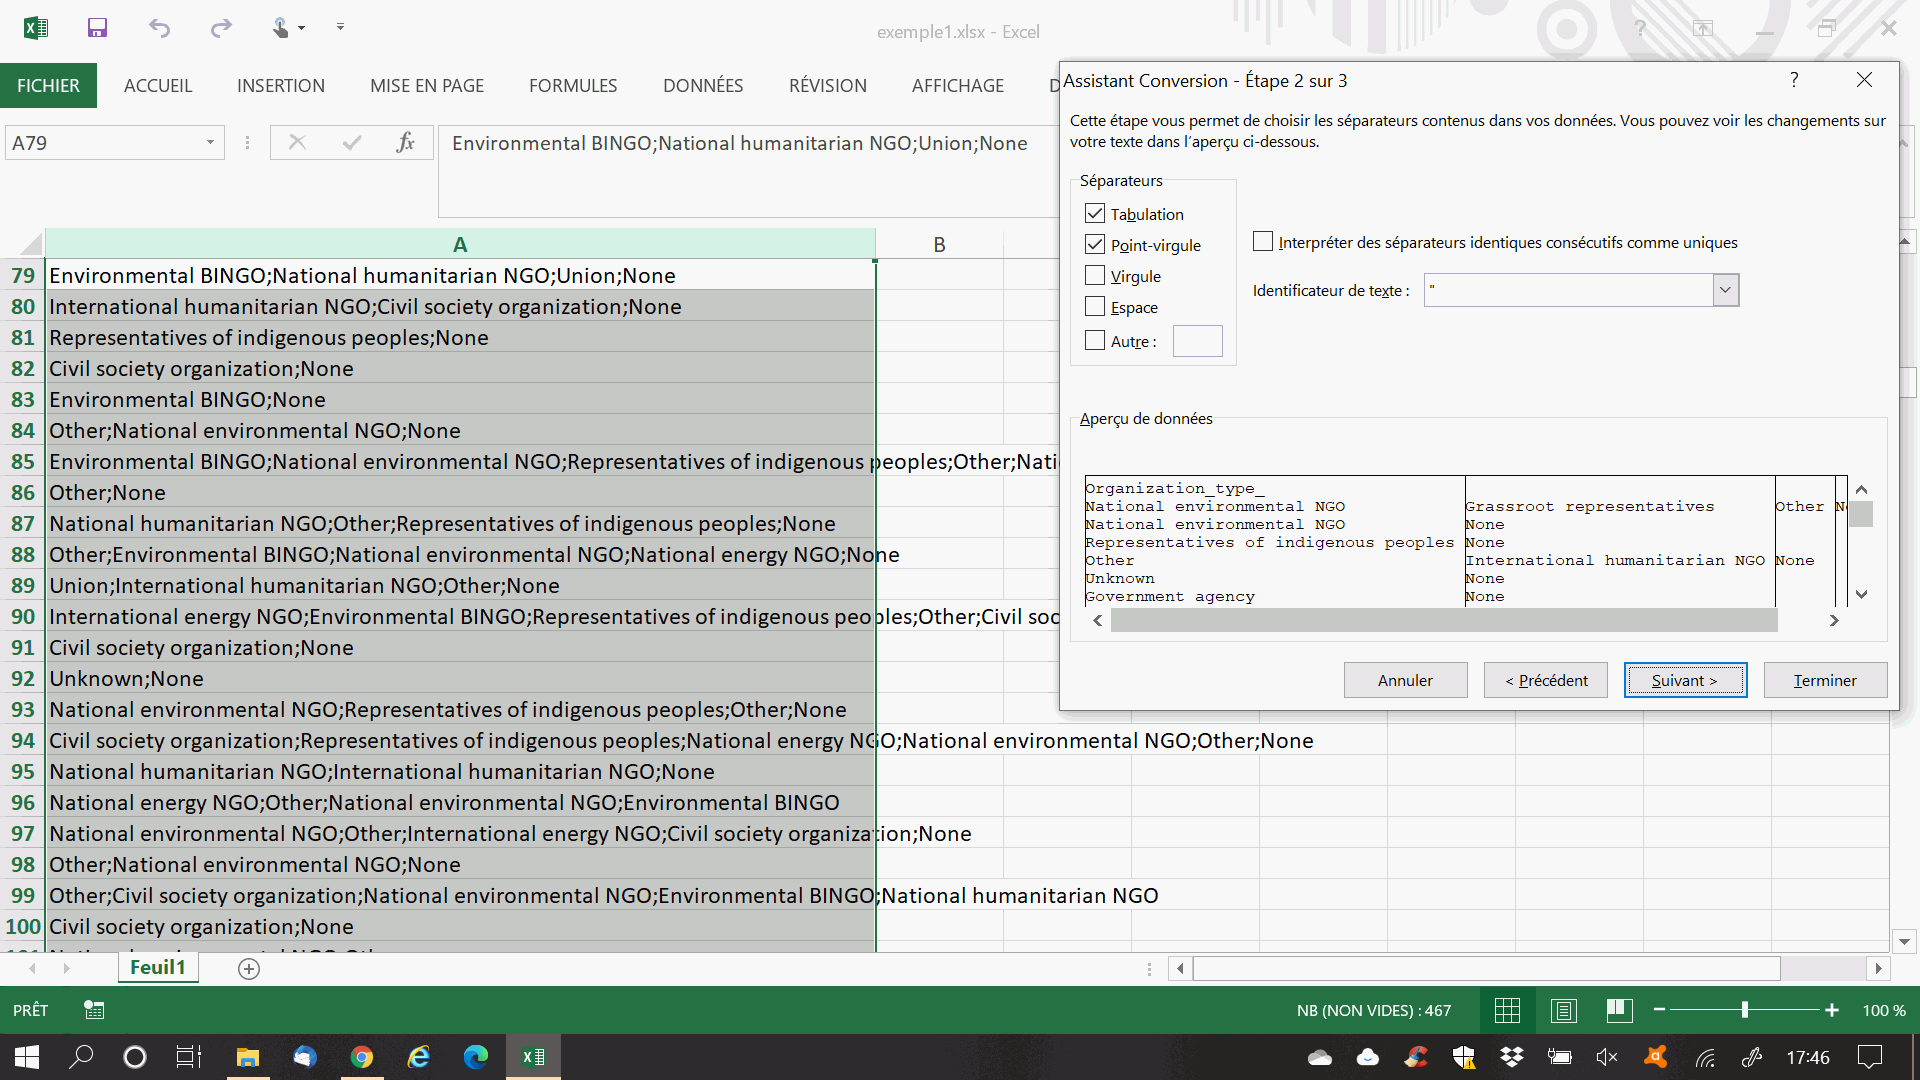1920x1080 pixels.
Task: Click the Suivant button
Action: [1685, 680]
